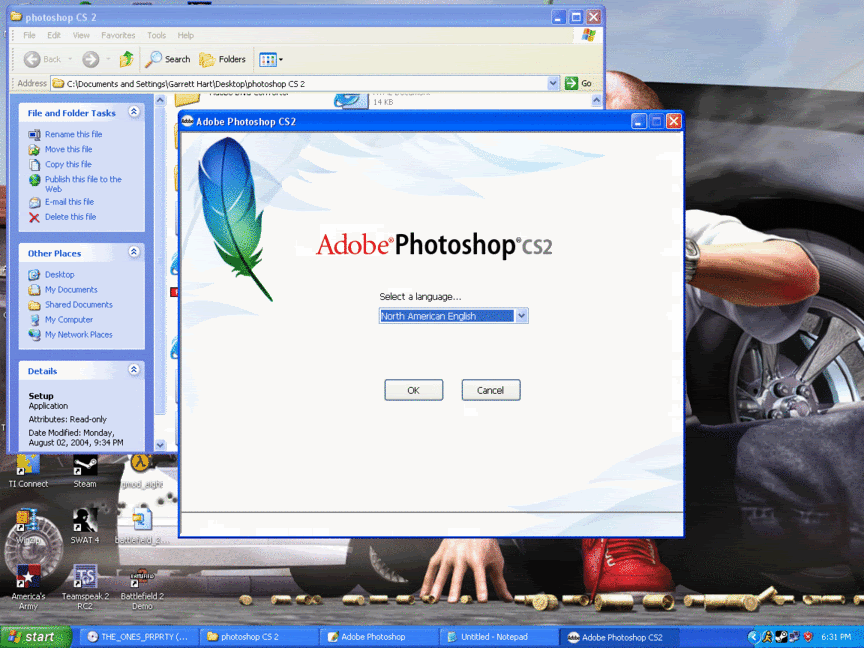Screen dimensions: 864x648
Task: Collapse the Details panel
Action: [x=133, y=370]
